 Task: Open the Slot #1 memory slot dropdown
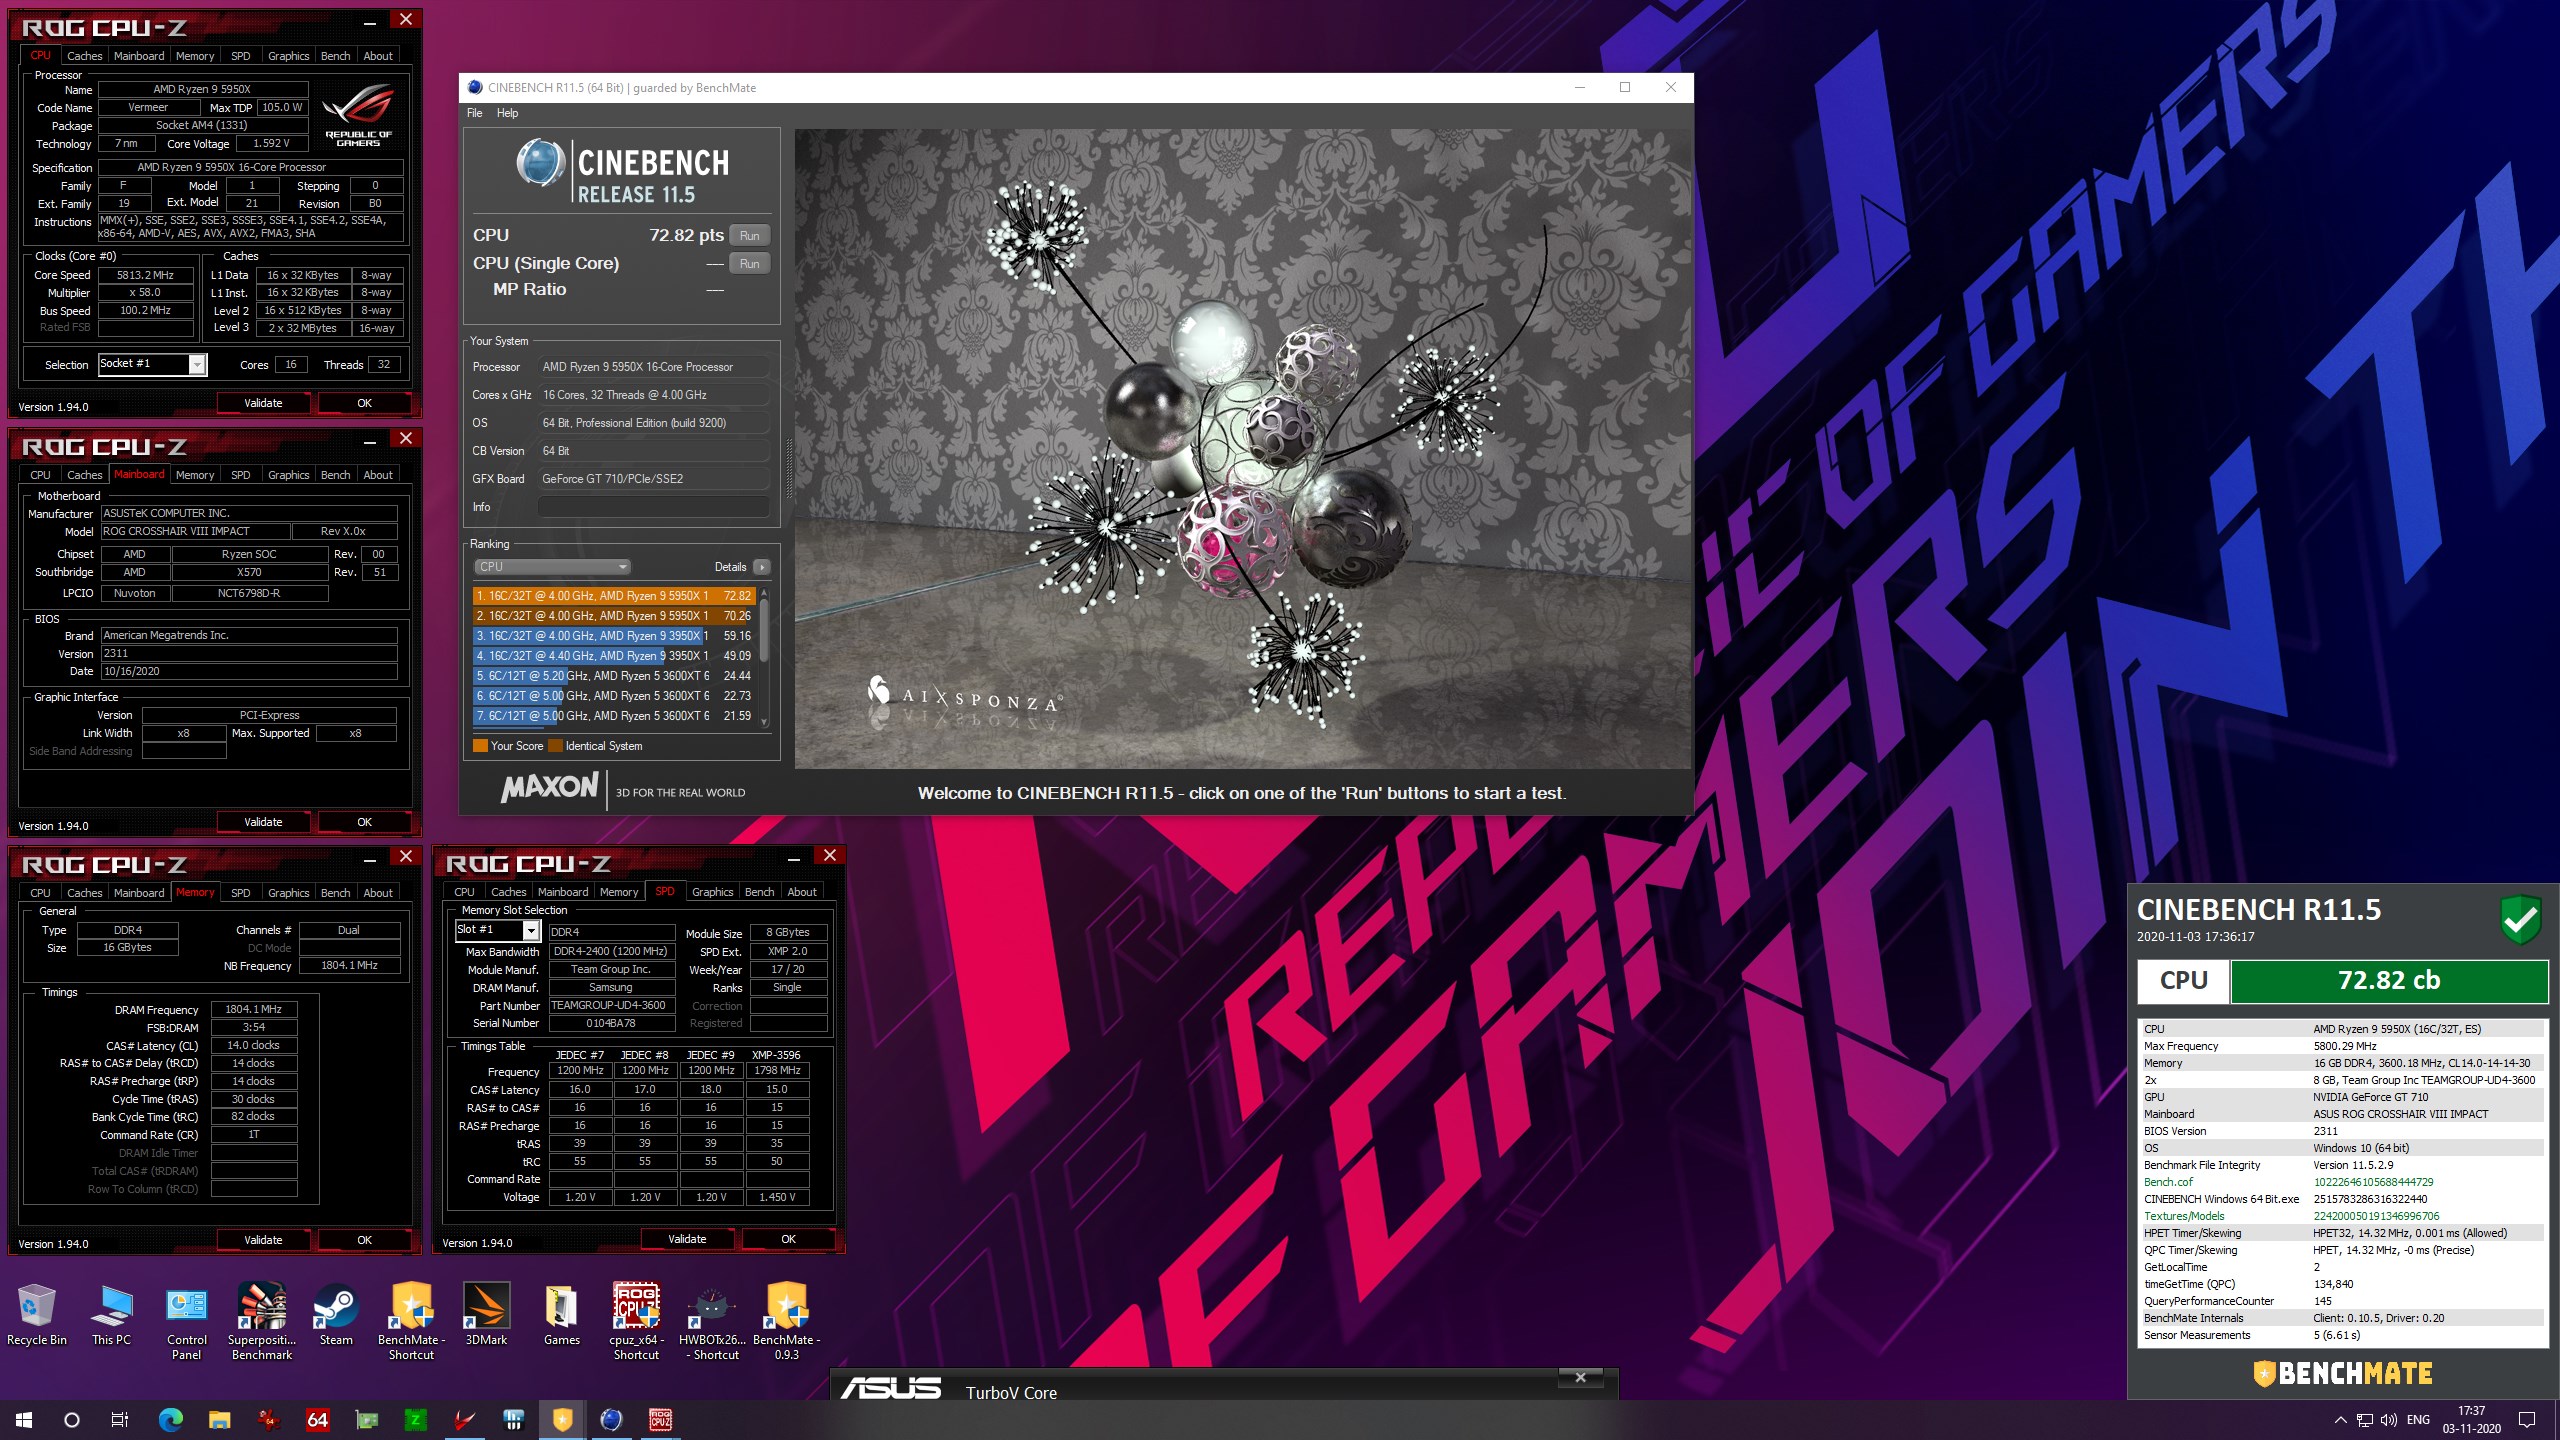tap(531, 931)
